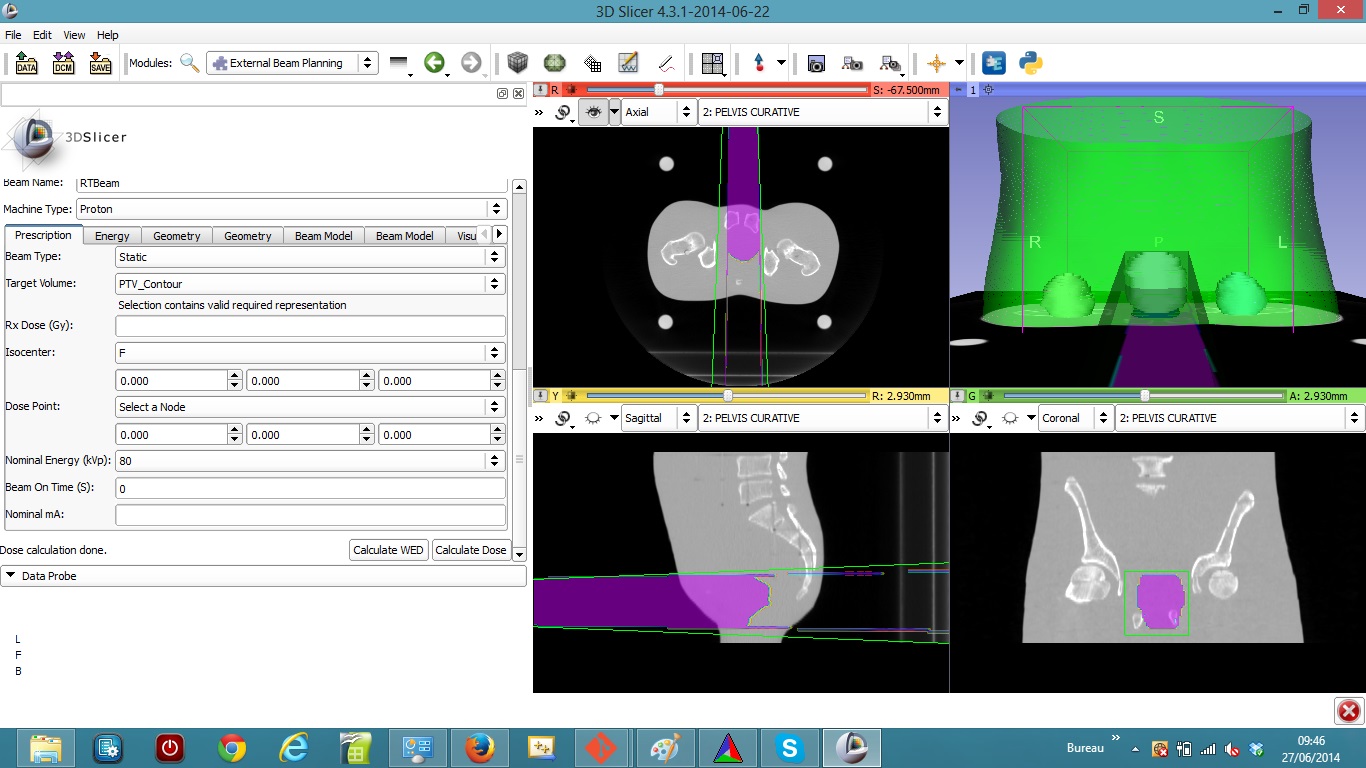Viewport: 1366px width, 768px height.
Task: Click the module search magnifier icon
Action: coord(189,63)
